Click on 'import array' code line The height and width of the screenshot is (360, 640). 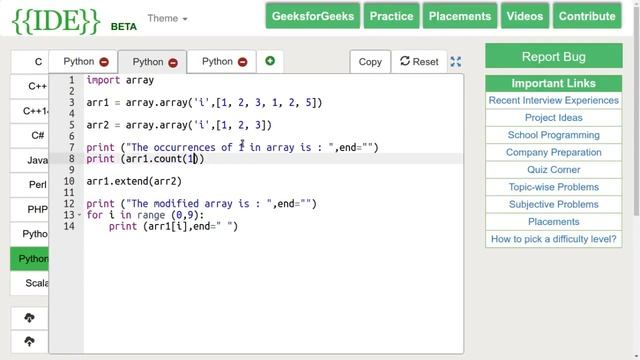120,80
